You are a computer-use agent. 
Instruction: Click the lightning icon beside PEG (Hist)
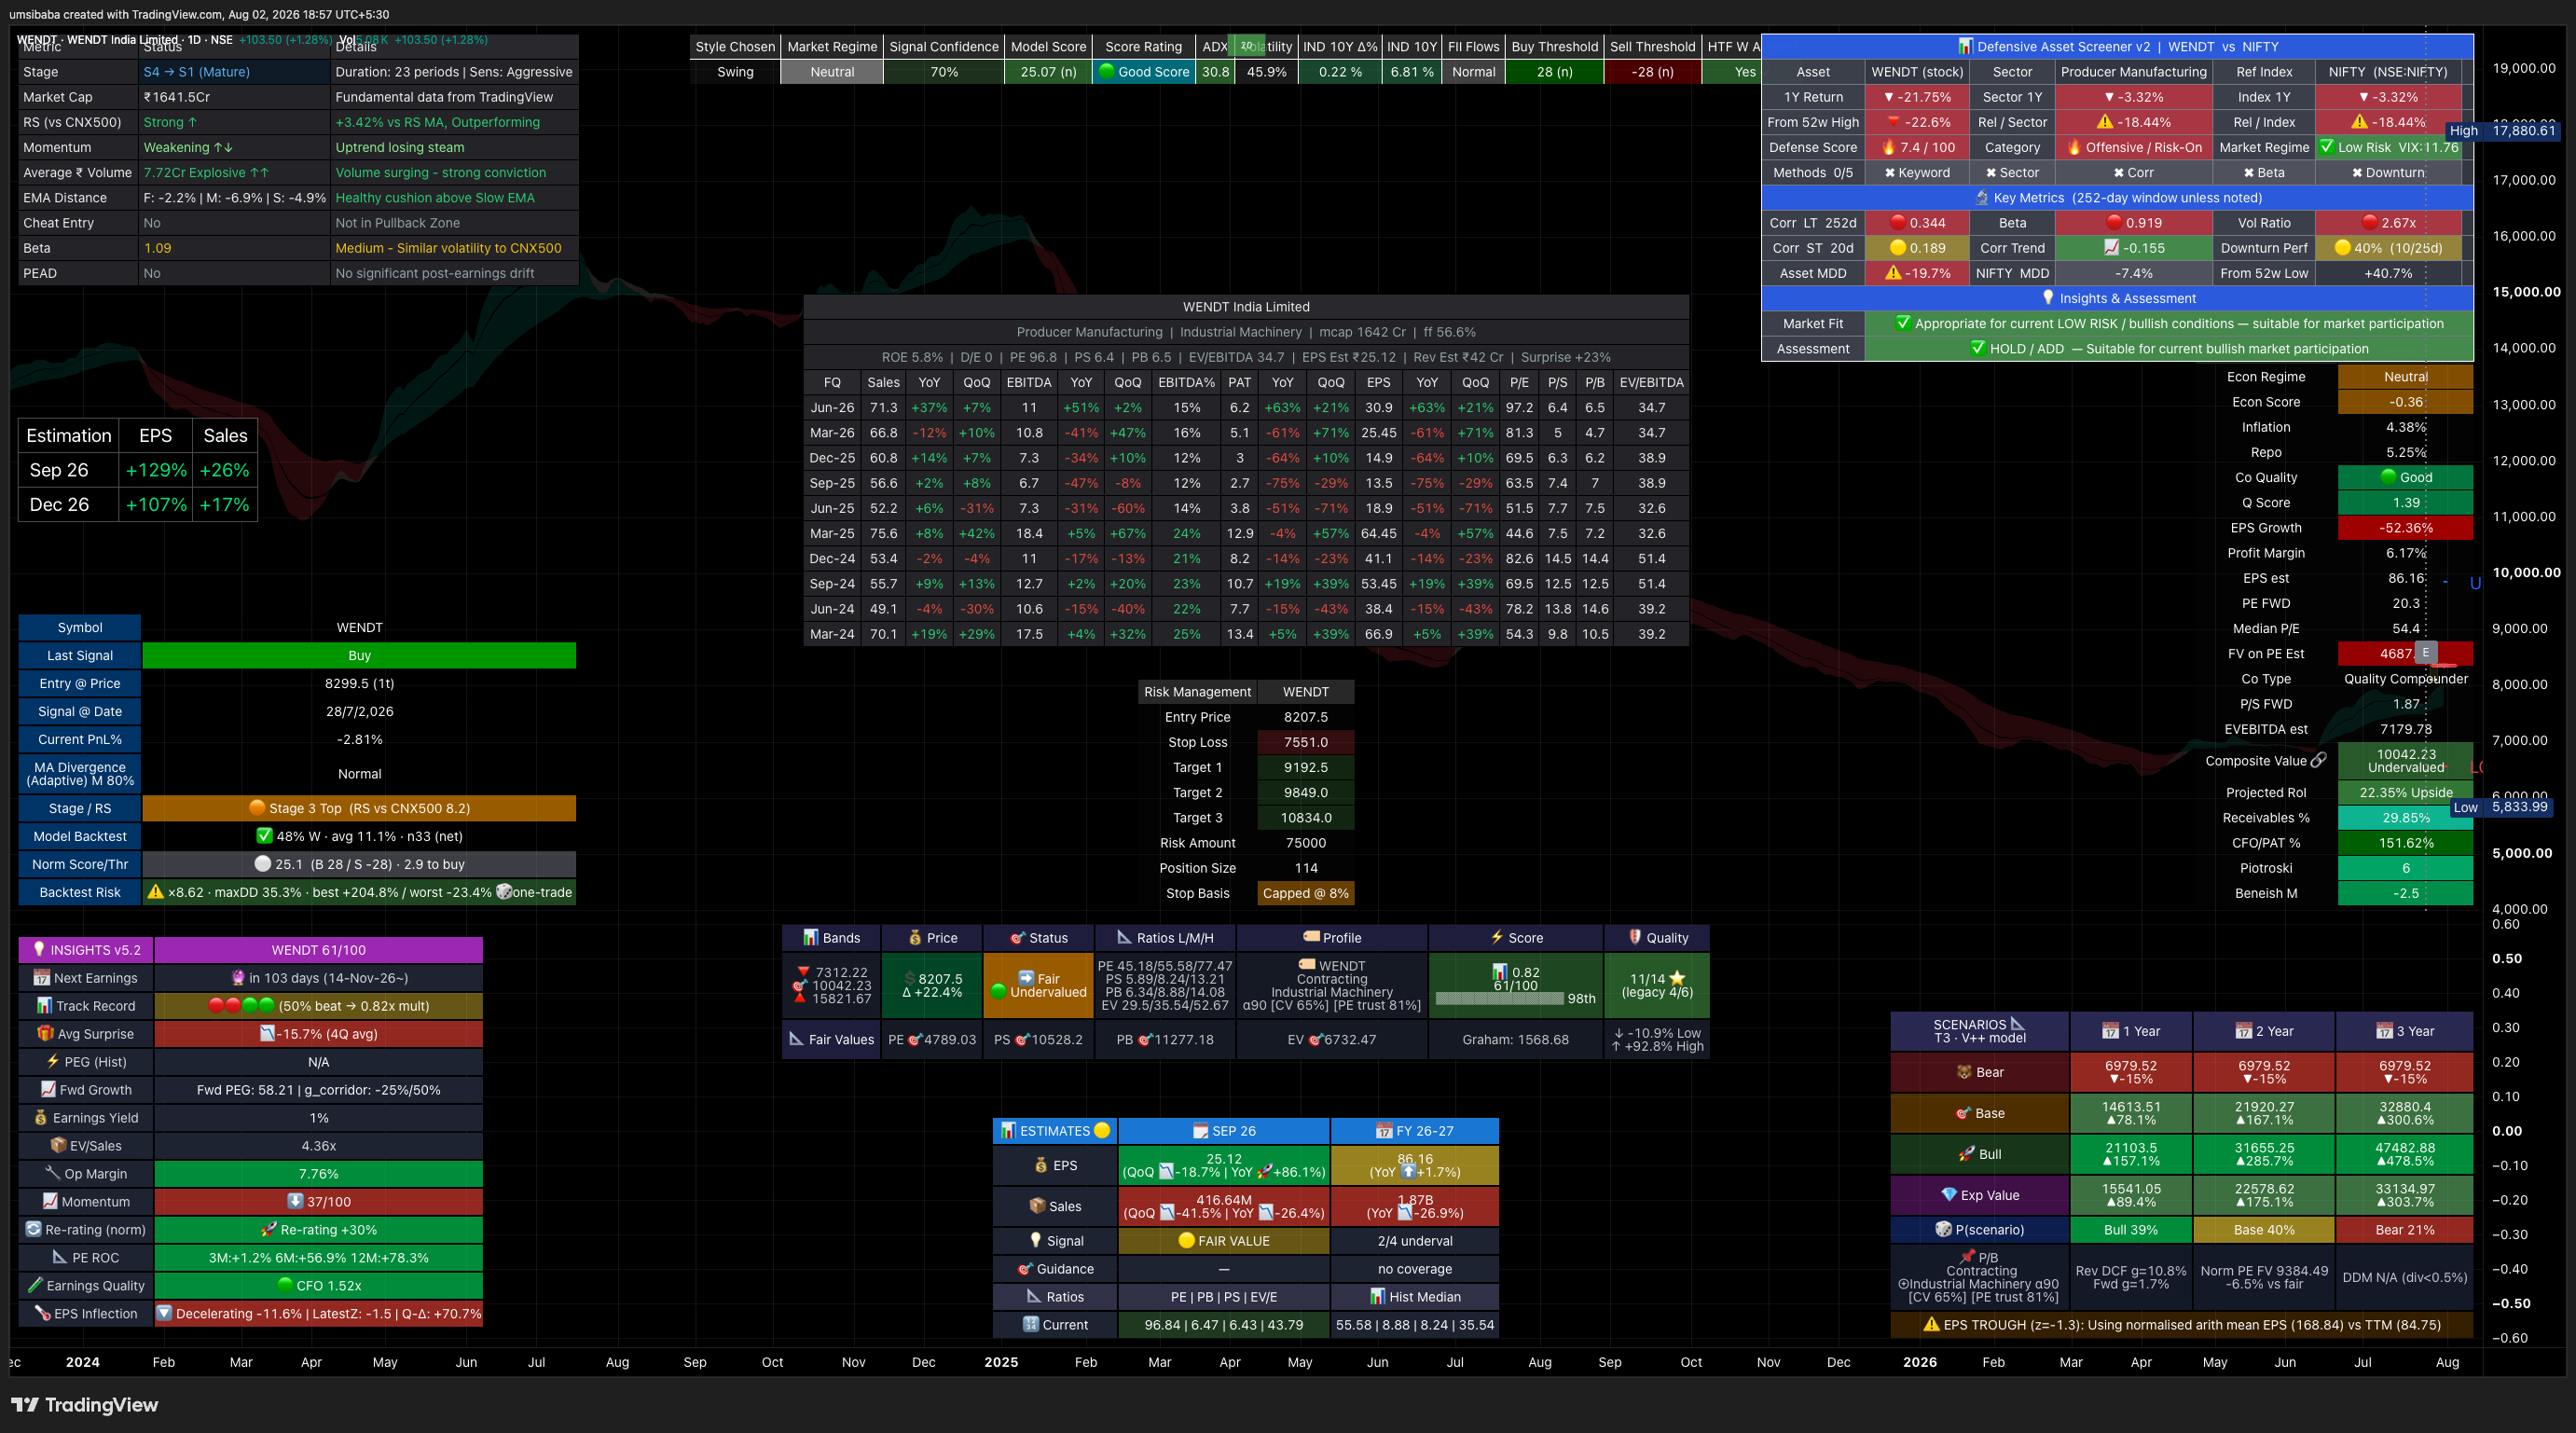pos(53,1061)
